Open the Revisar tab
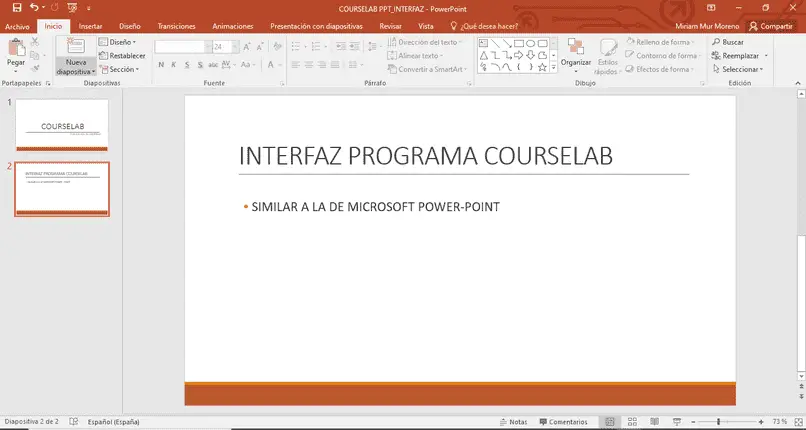Screen dimensions: 806x430 [x=391, y=26]
